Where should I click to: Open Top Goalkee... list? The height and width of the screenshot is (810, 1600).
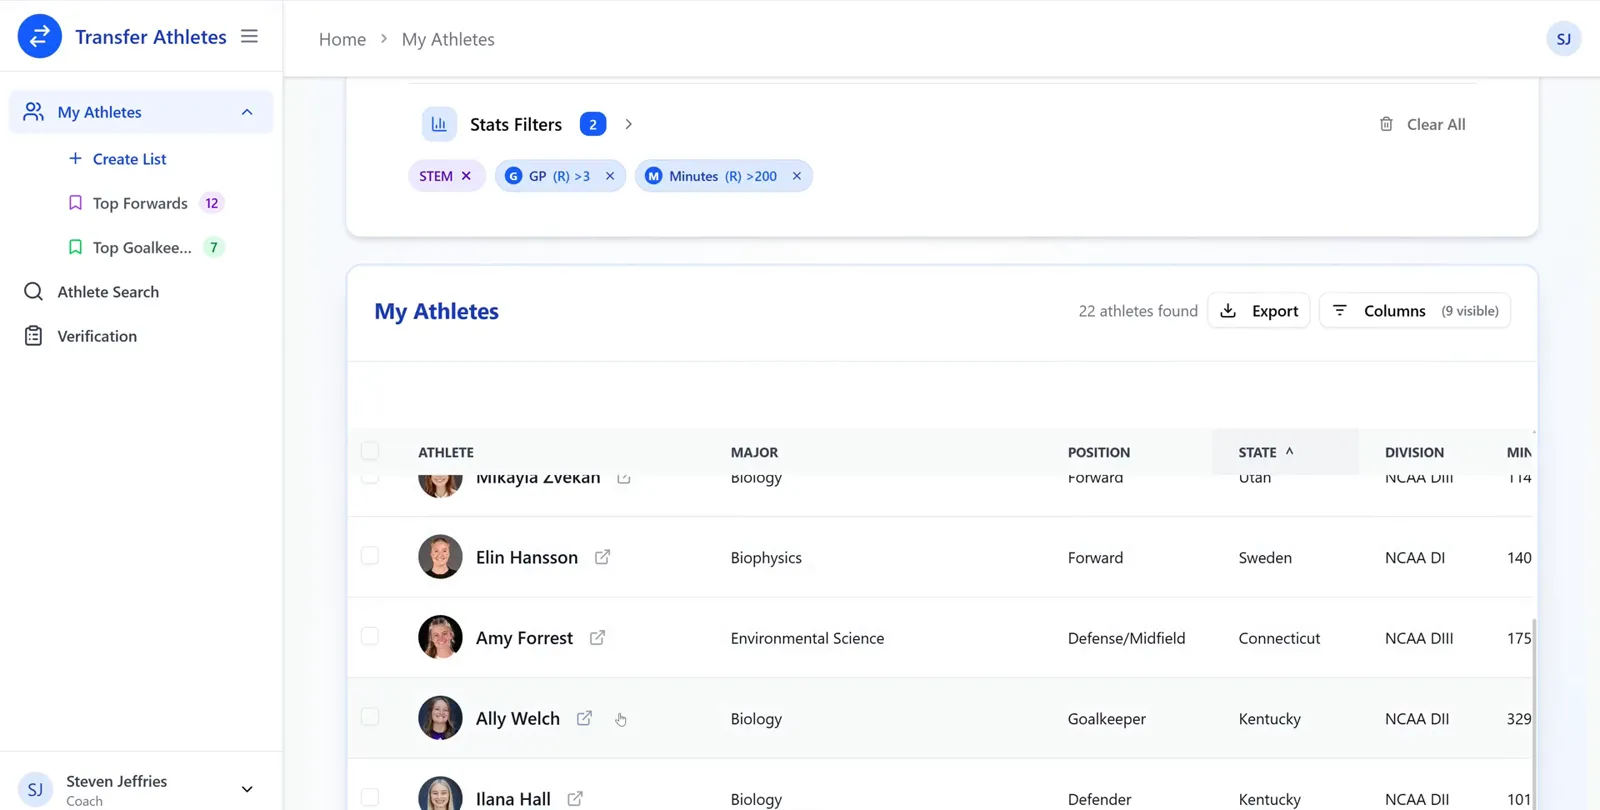click(142, 247)
